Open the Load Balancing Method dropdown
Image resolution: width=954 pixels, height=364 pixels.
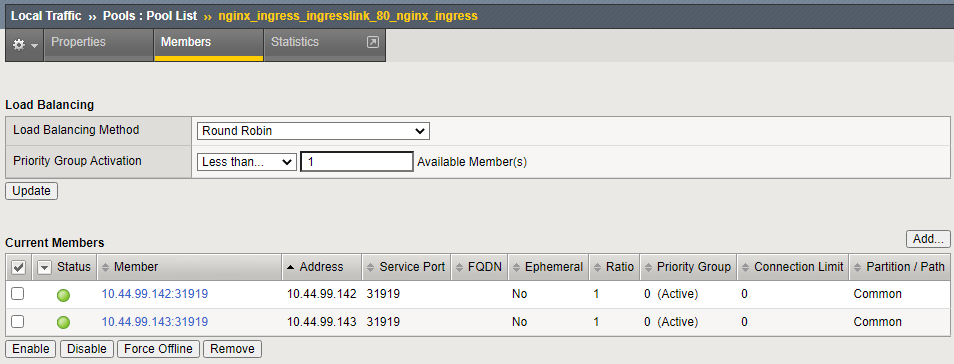pos(313,131)
